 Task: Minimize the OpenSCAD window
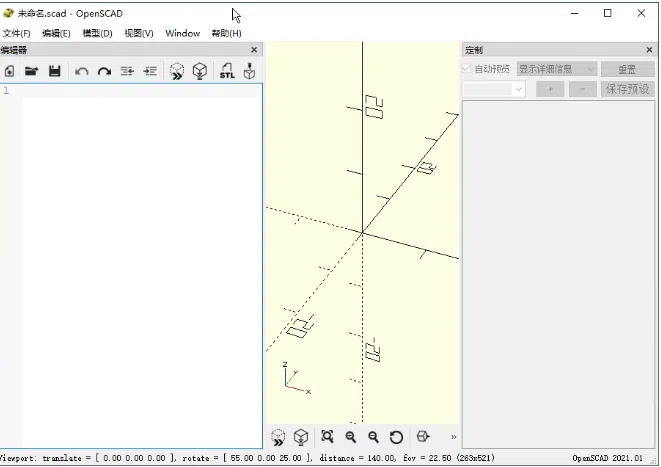click(x=575, y=13)
